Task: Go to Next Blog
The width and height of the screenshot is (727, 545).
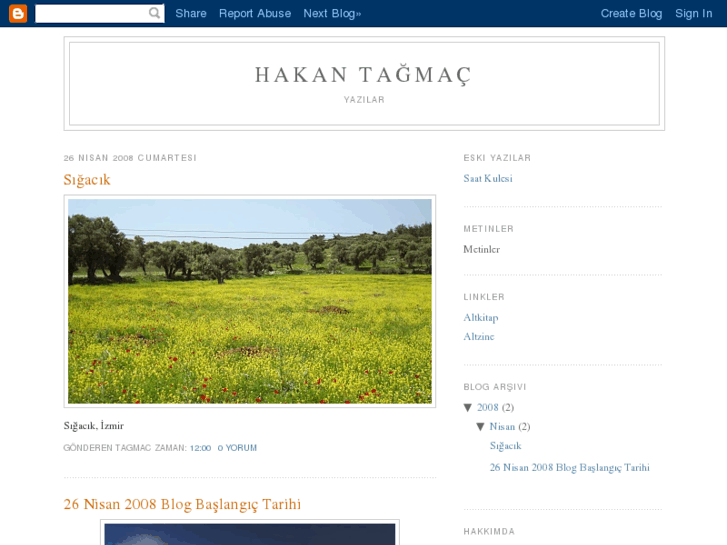Action: [332, 13]
